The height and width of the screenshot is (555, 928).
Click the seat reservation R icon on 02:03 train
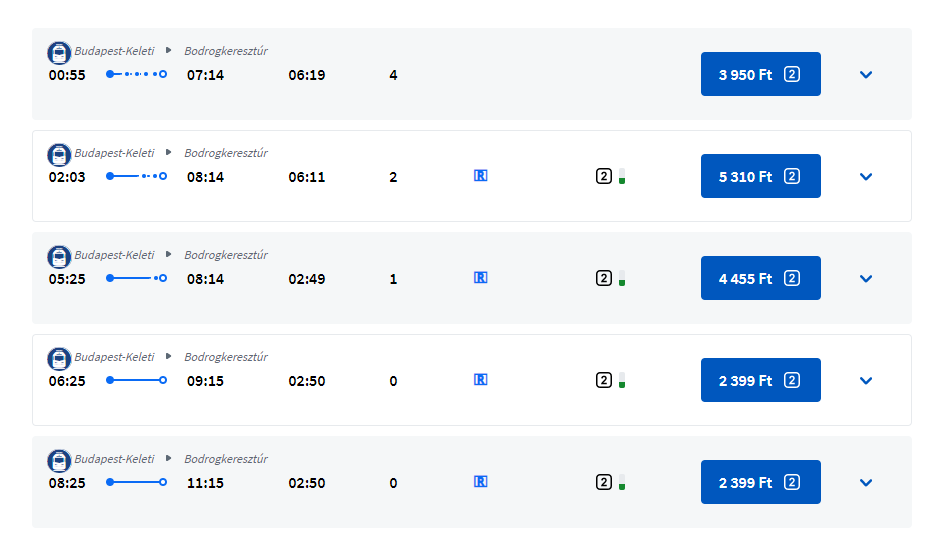click(x=480, y=176)
